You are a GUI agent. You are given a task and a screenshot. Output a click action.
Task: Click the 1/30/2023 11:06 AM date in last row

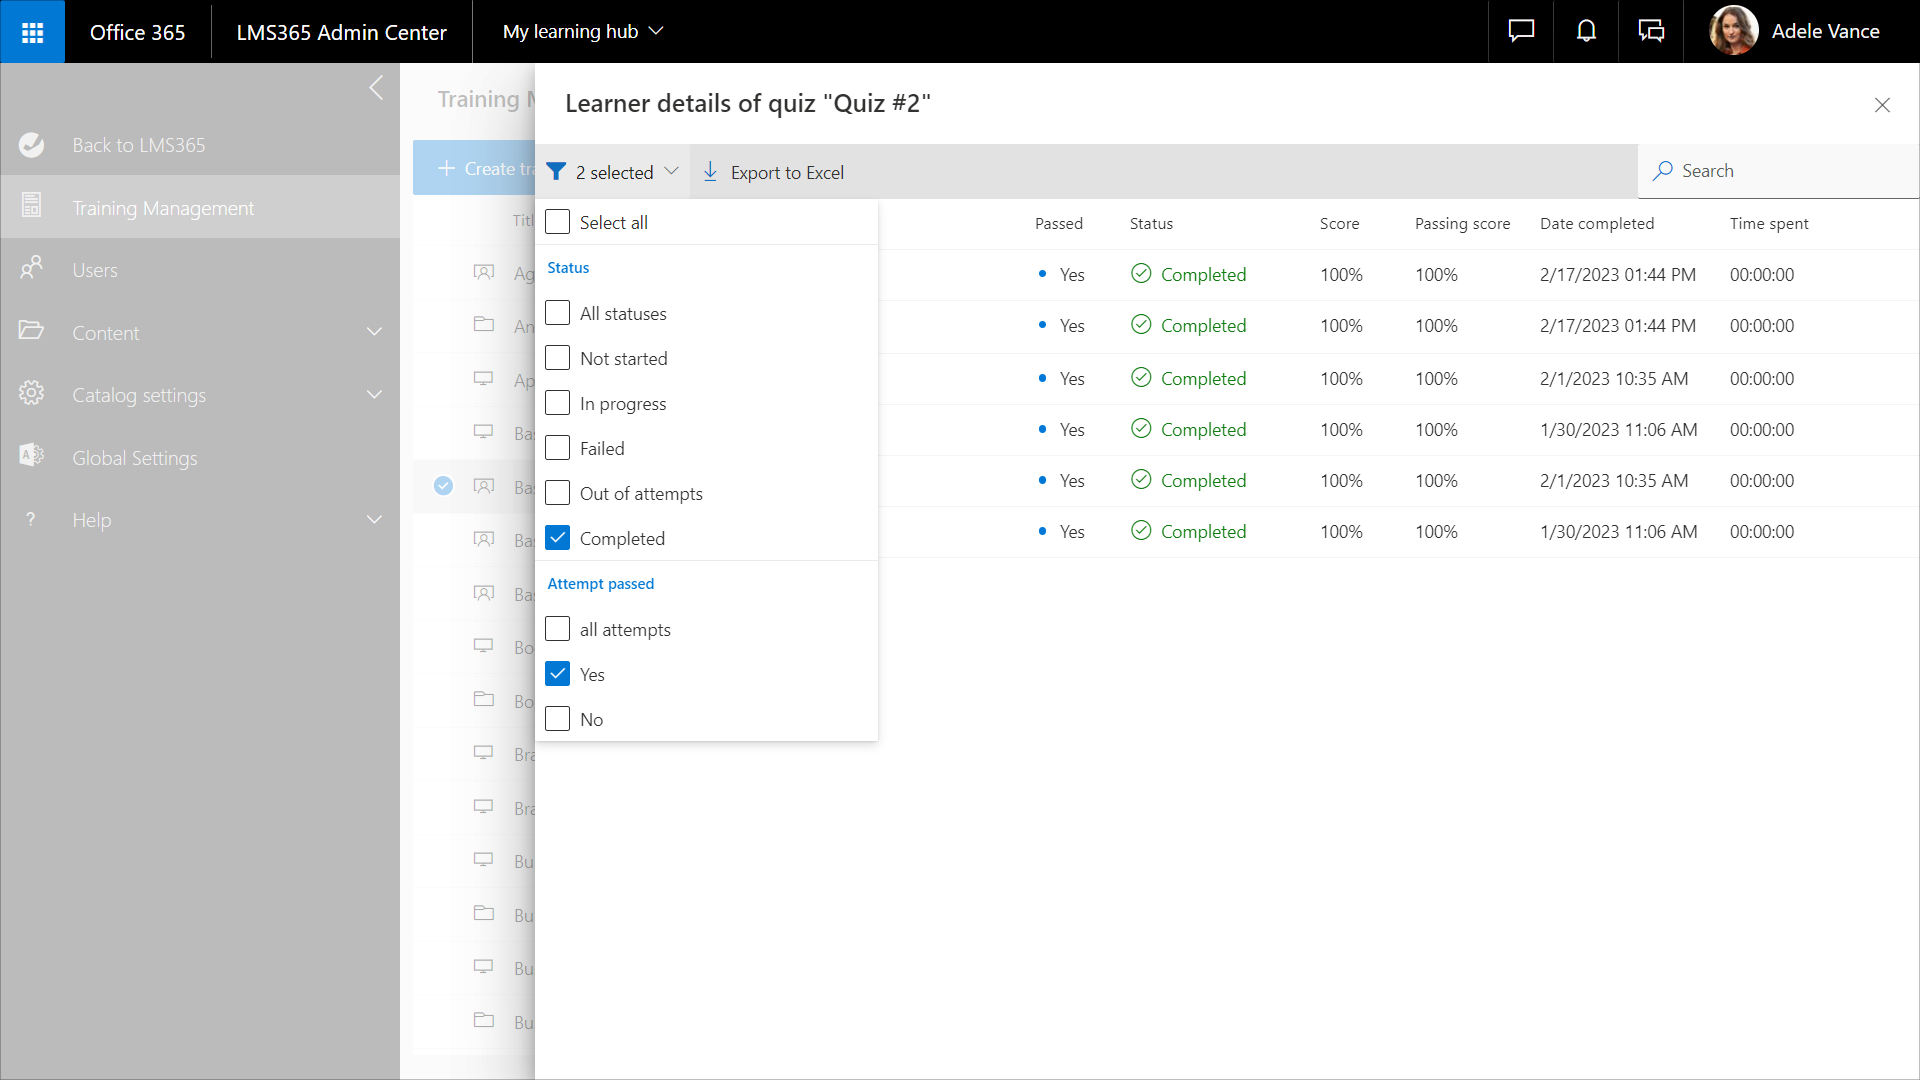[1618, 531]
